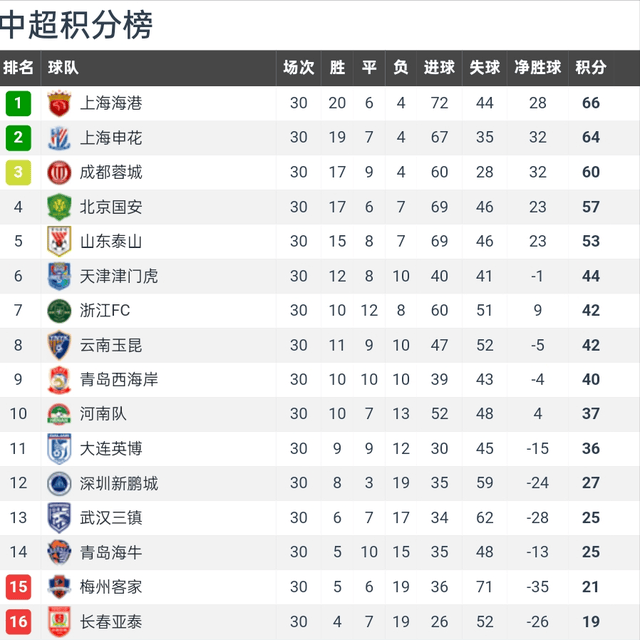Click the green rank 1 badge
640x640 pixels.
tap(18, 103)
